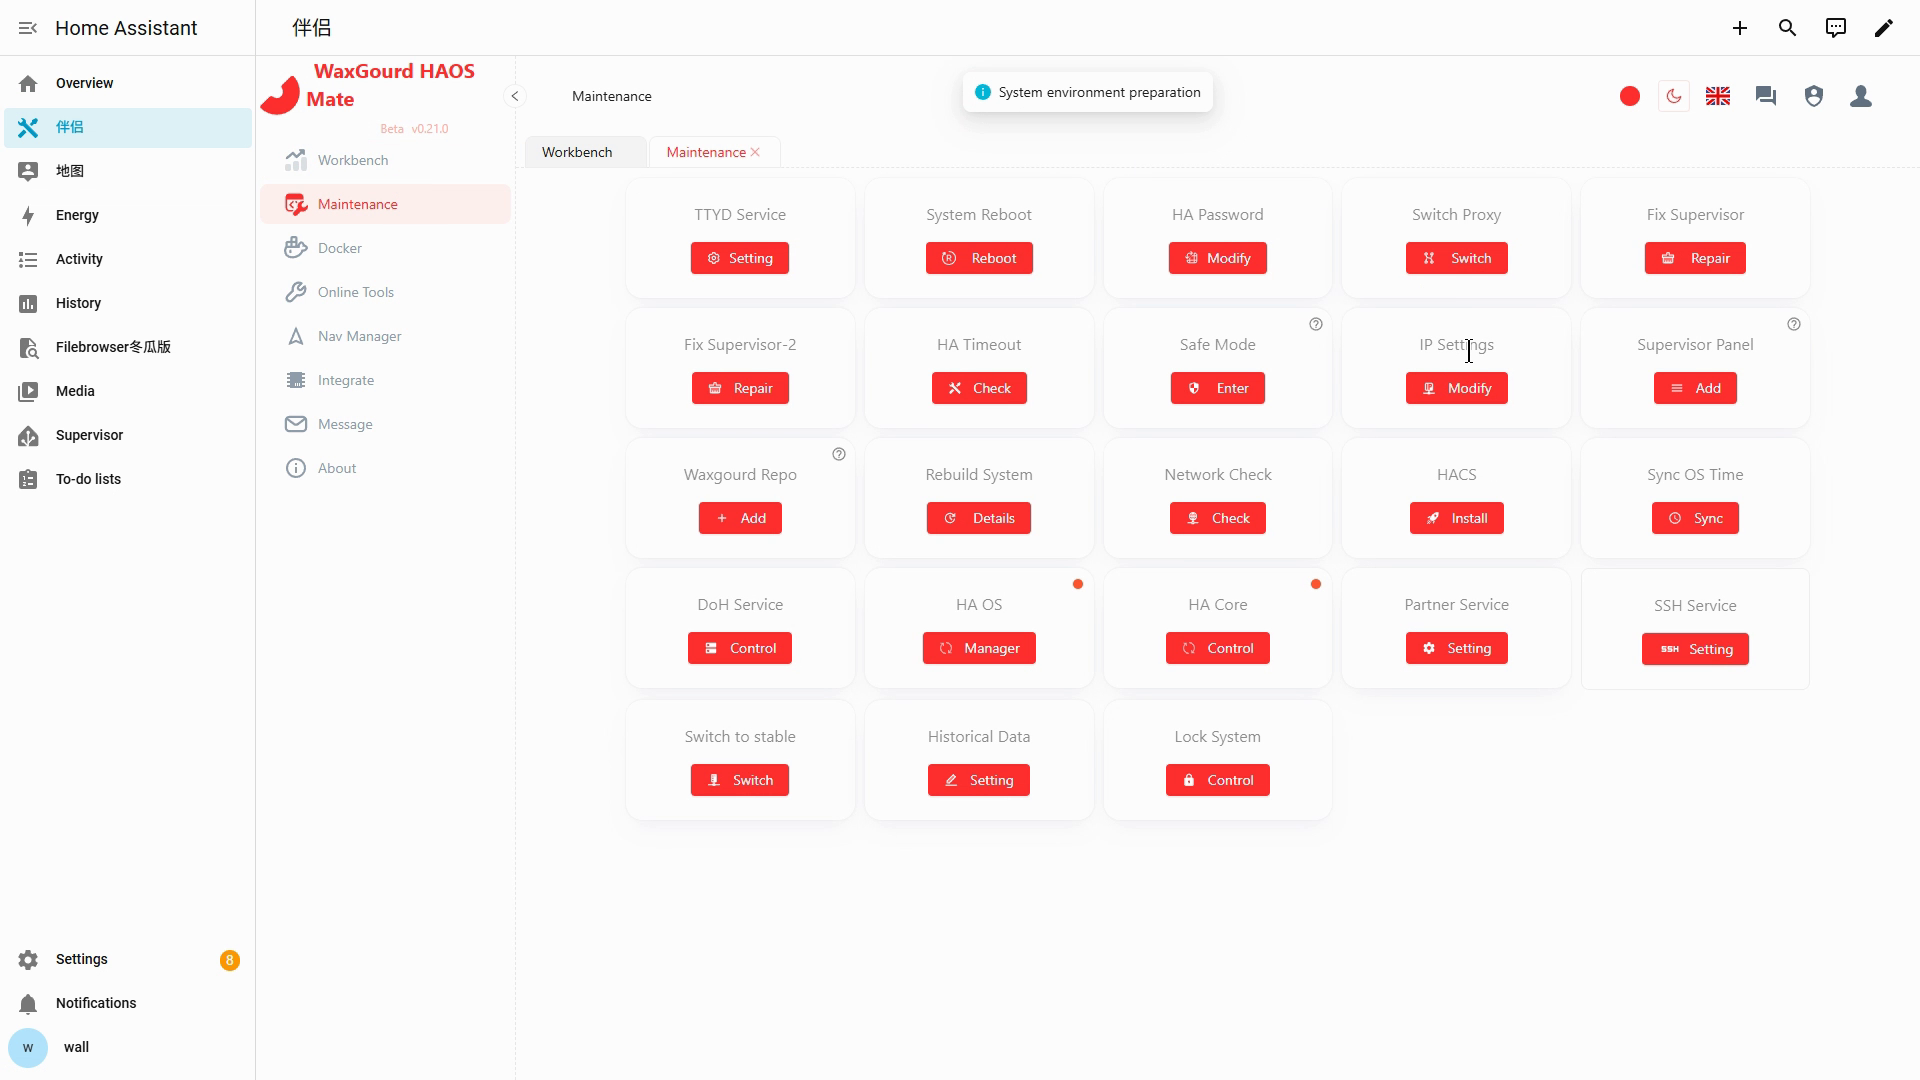Open Workbench in WaxGourd menu
This screenshot has height=1080, width=1920.
pos(385,160)
